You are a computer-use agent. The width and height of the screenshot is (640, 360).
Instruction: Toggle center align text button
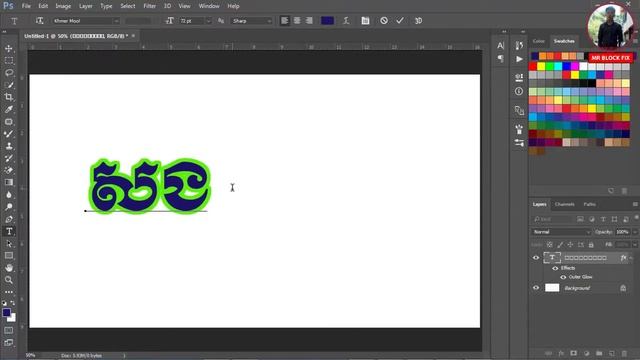click(x=297, y=21)
